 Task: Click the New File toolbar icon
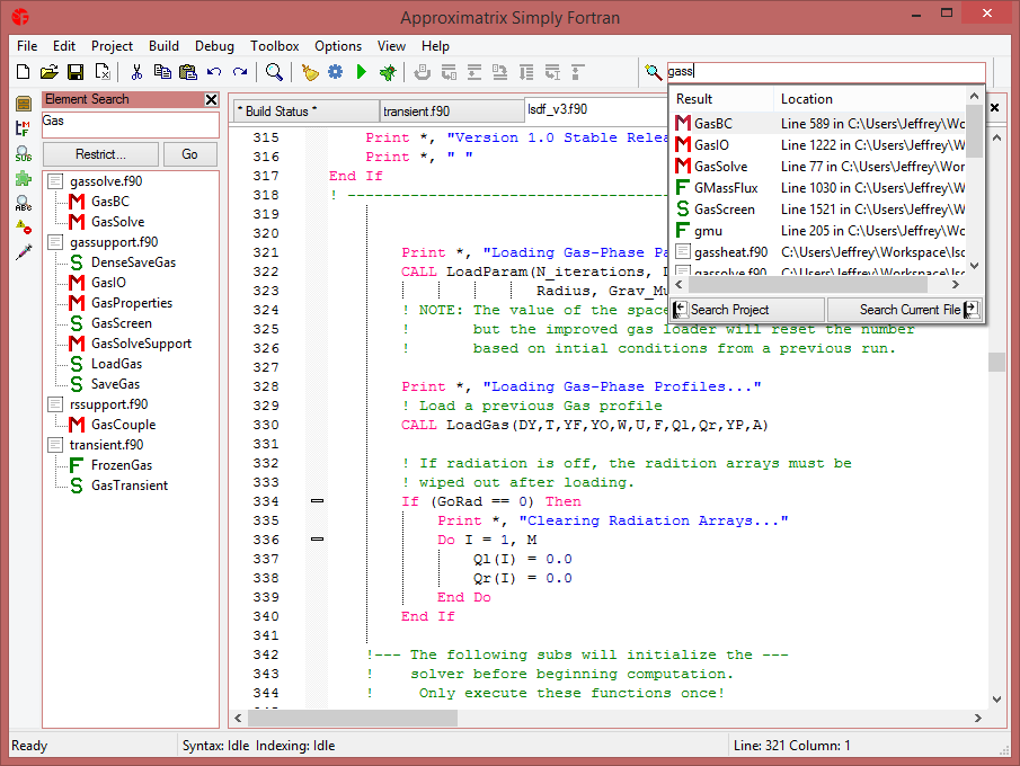[x=23, y=72]
